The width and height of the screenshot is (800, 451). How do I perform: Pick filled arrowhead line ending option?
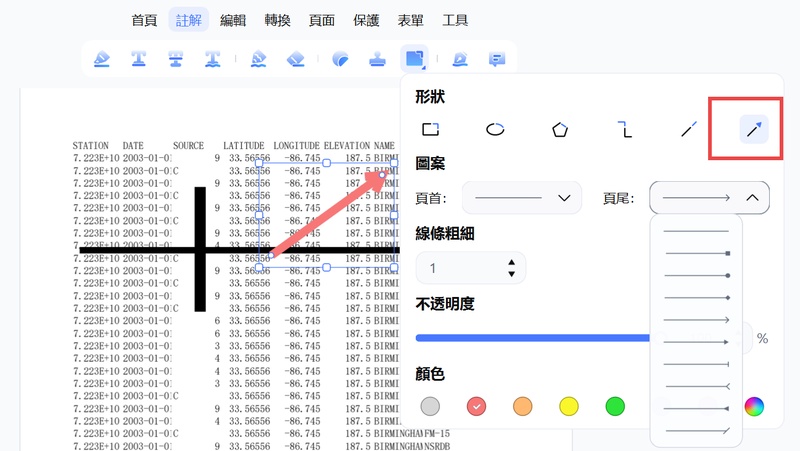[x=696, y=342]
